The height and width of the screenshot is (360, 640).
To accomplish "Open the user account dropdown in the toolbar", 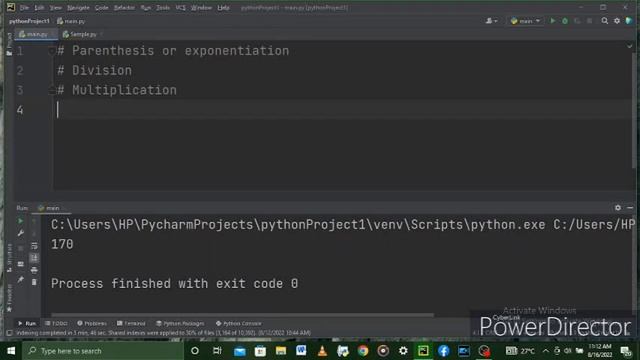I will click(491, 20).
